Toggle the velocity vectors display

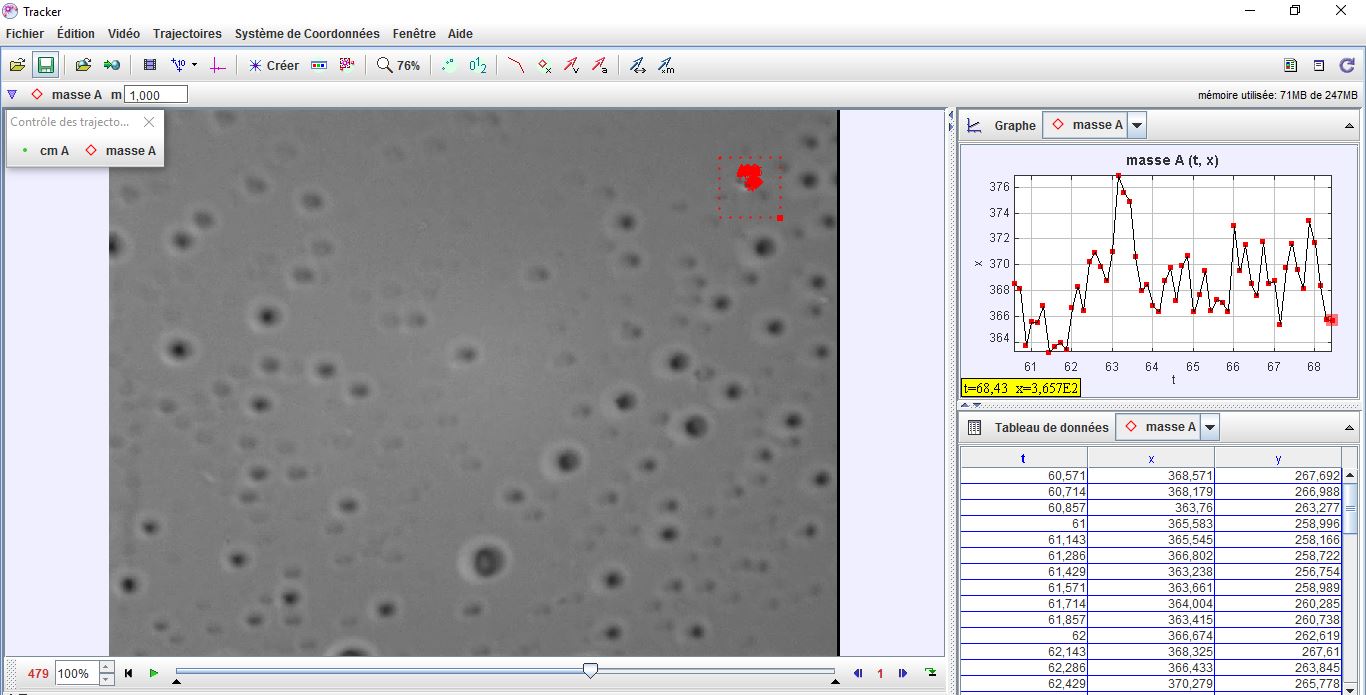coord(571,65)
